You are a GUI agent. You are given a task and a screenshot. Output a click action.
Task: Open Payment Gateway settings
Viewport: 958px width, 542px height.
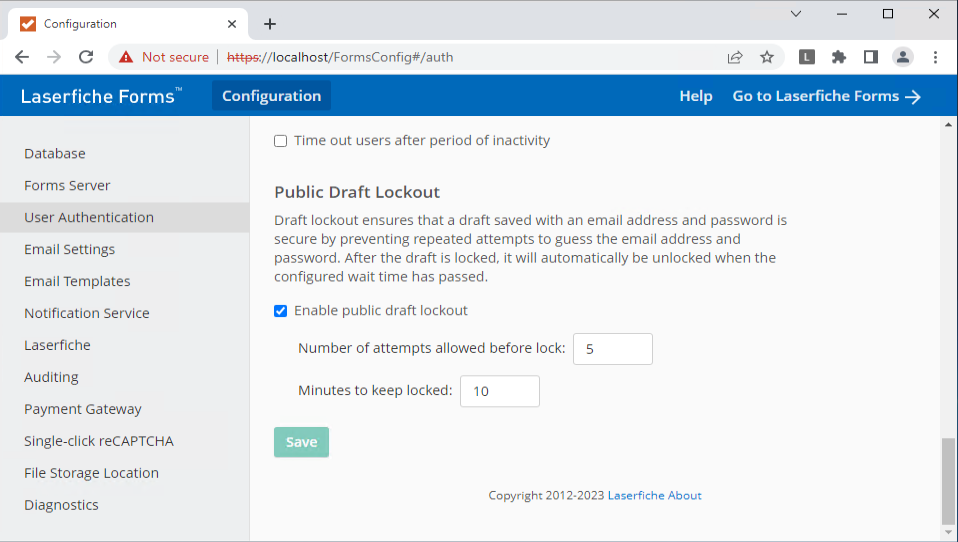coord(125,409)
